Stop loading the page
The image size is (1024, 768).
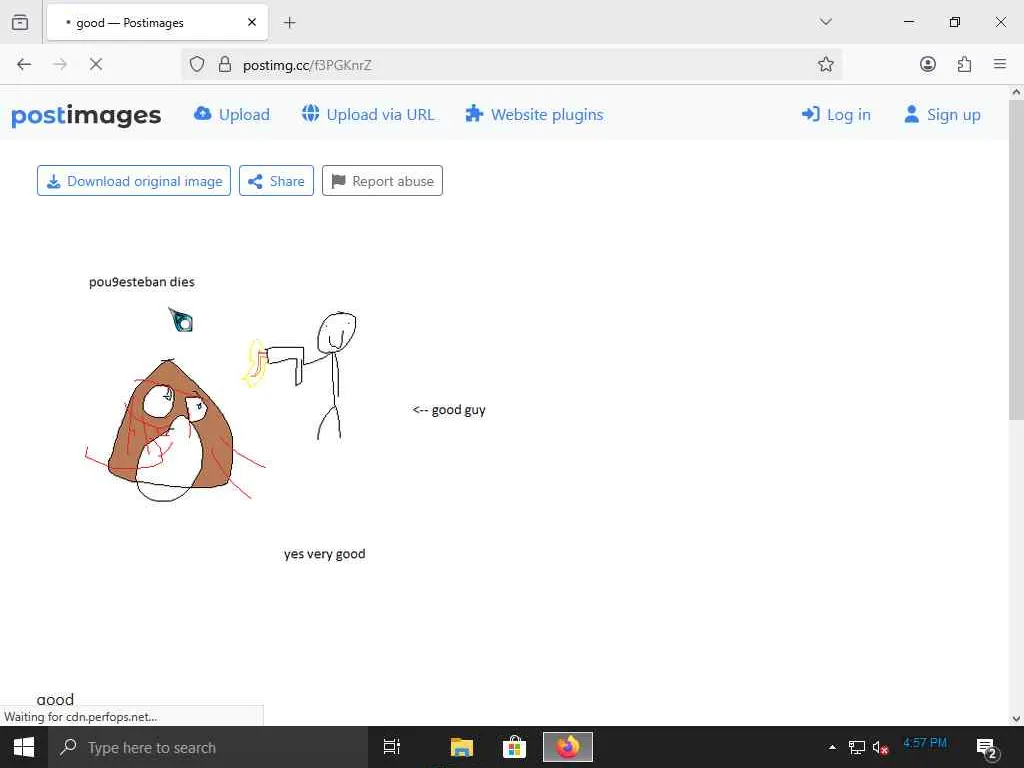95,64
